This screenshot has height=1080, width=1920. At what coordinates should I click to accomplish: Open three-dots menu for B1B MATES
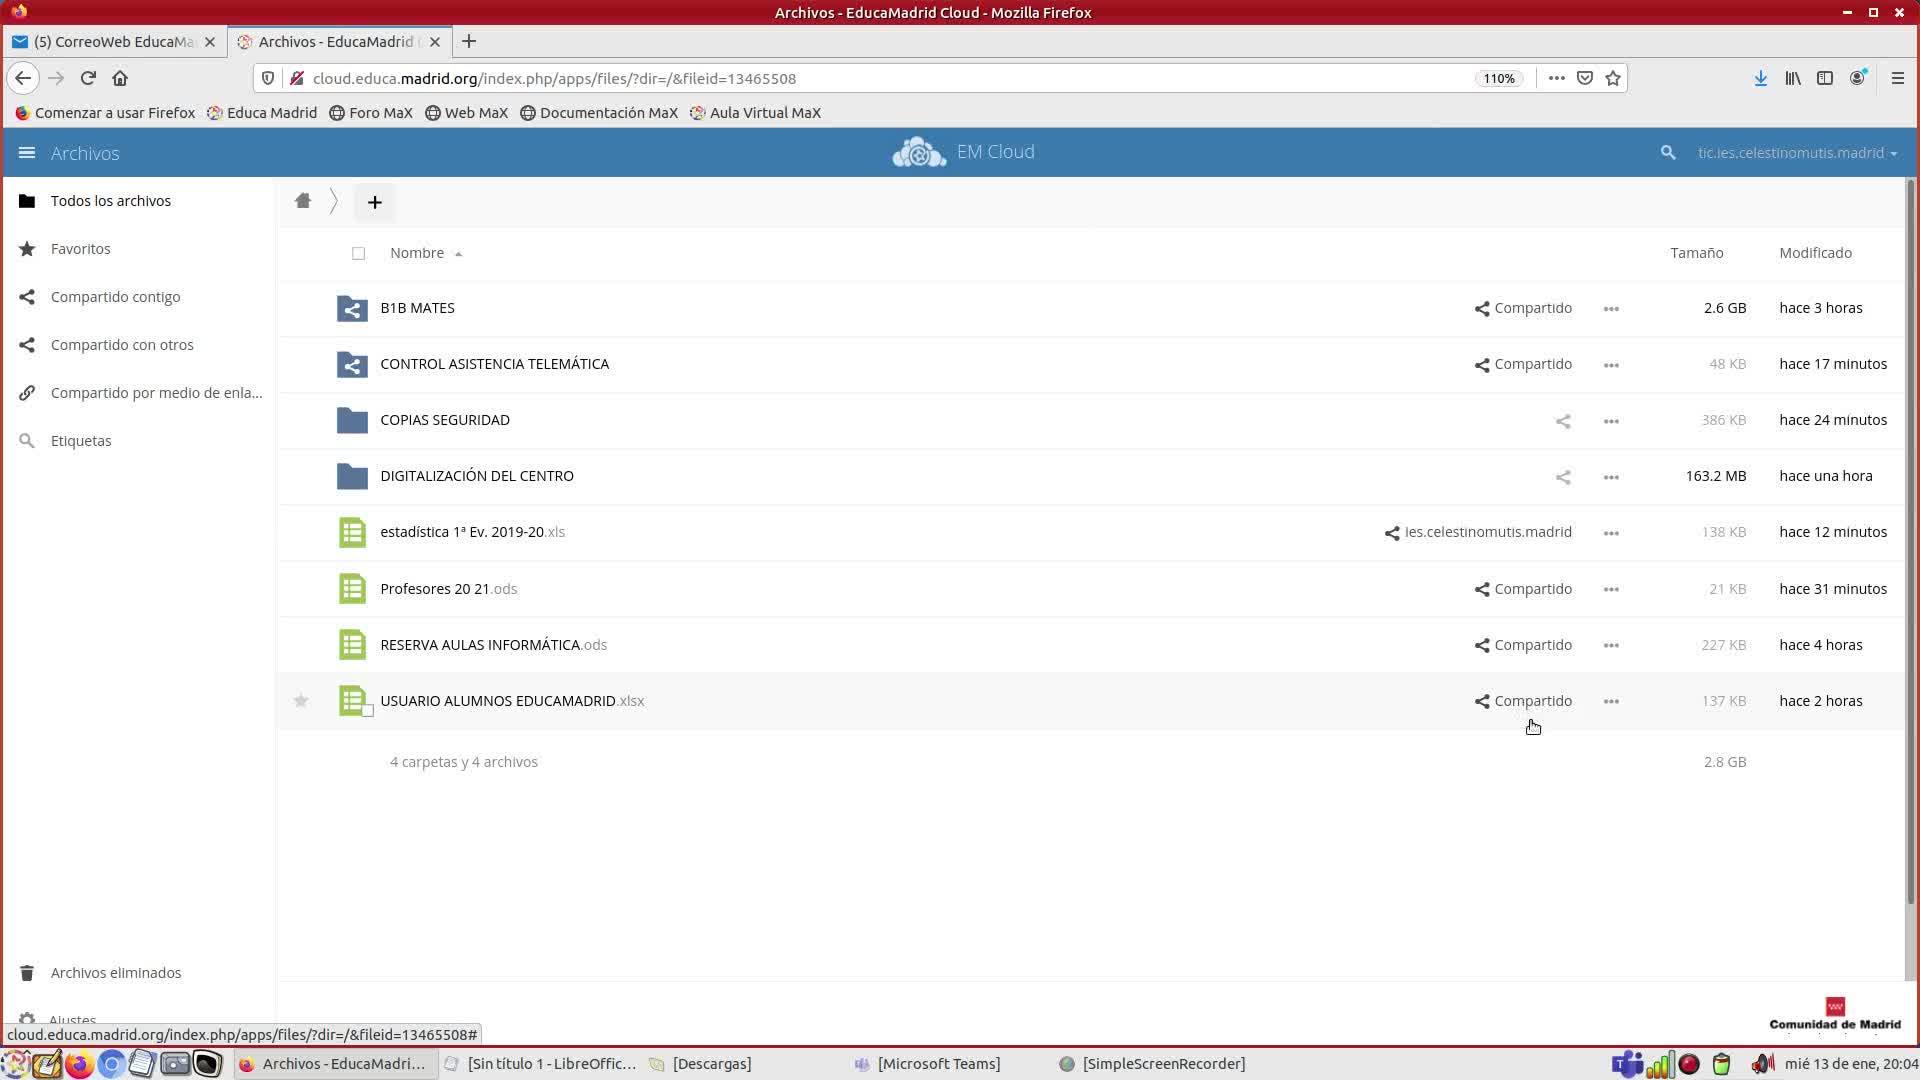pos(1610,309)
